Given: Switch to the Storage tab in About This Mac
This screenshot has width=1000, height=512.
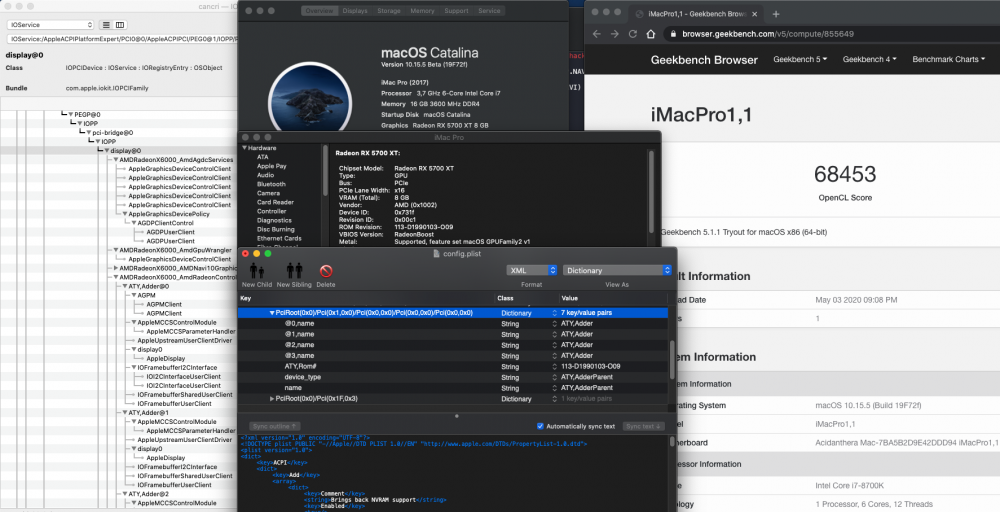Looking at the screenshot, I should pos(388,11).
